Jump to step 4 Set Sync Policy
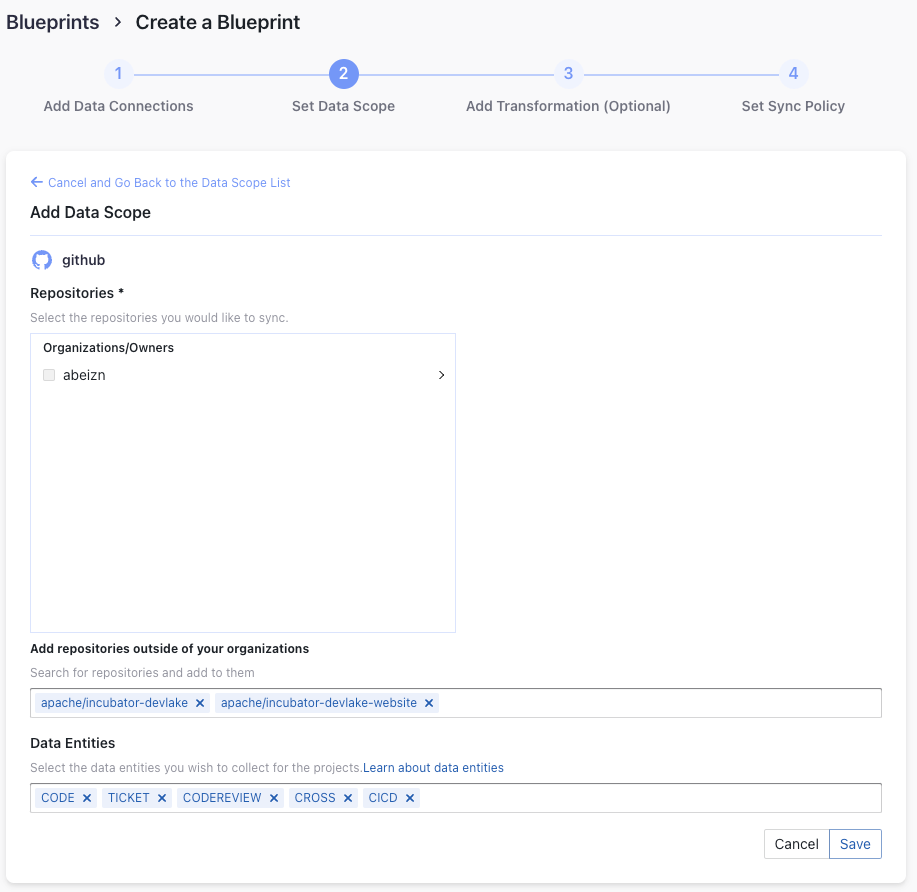The width and height of the screenshot is (917, 892). coord(793,74)
